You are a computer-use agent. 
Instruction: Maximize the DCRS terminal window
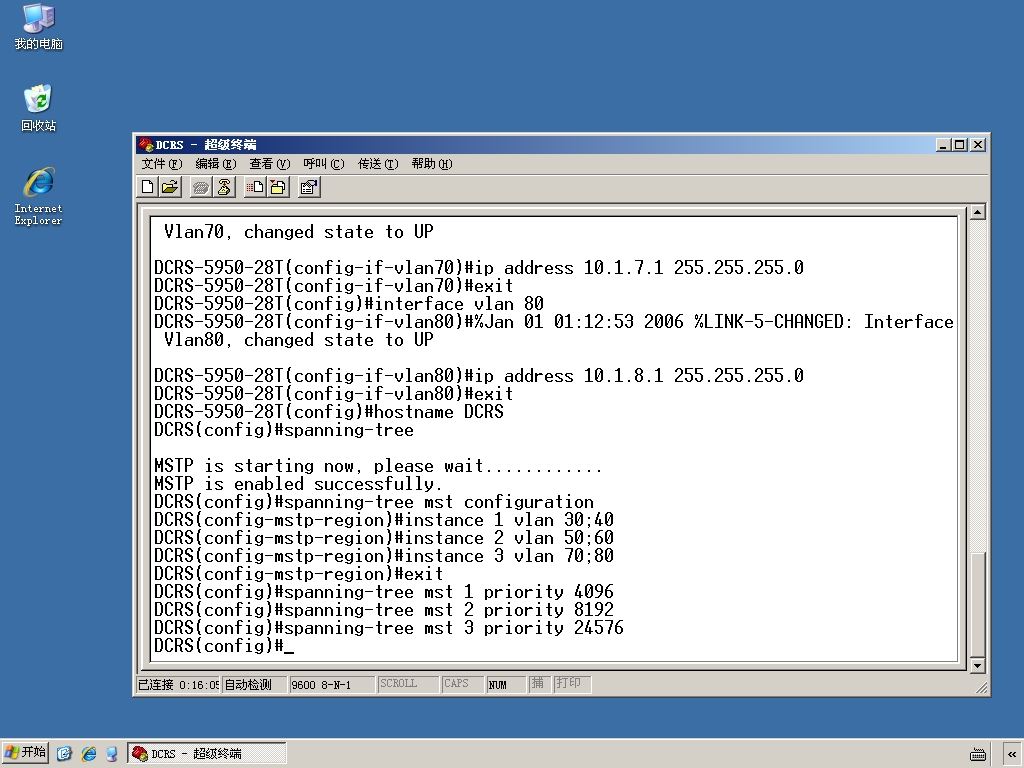(959, 145)
